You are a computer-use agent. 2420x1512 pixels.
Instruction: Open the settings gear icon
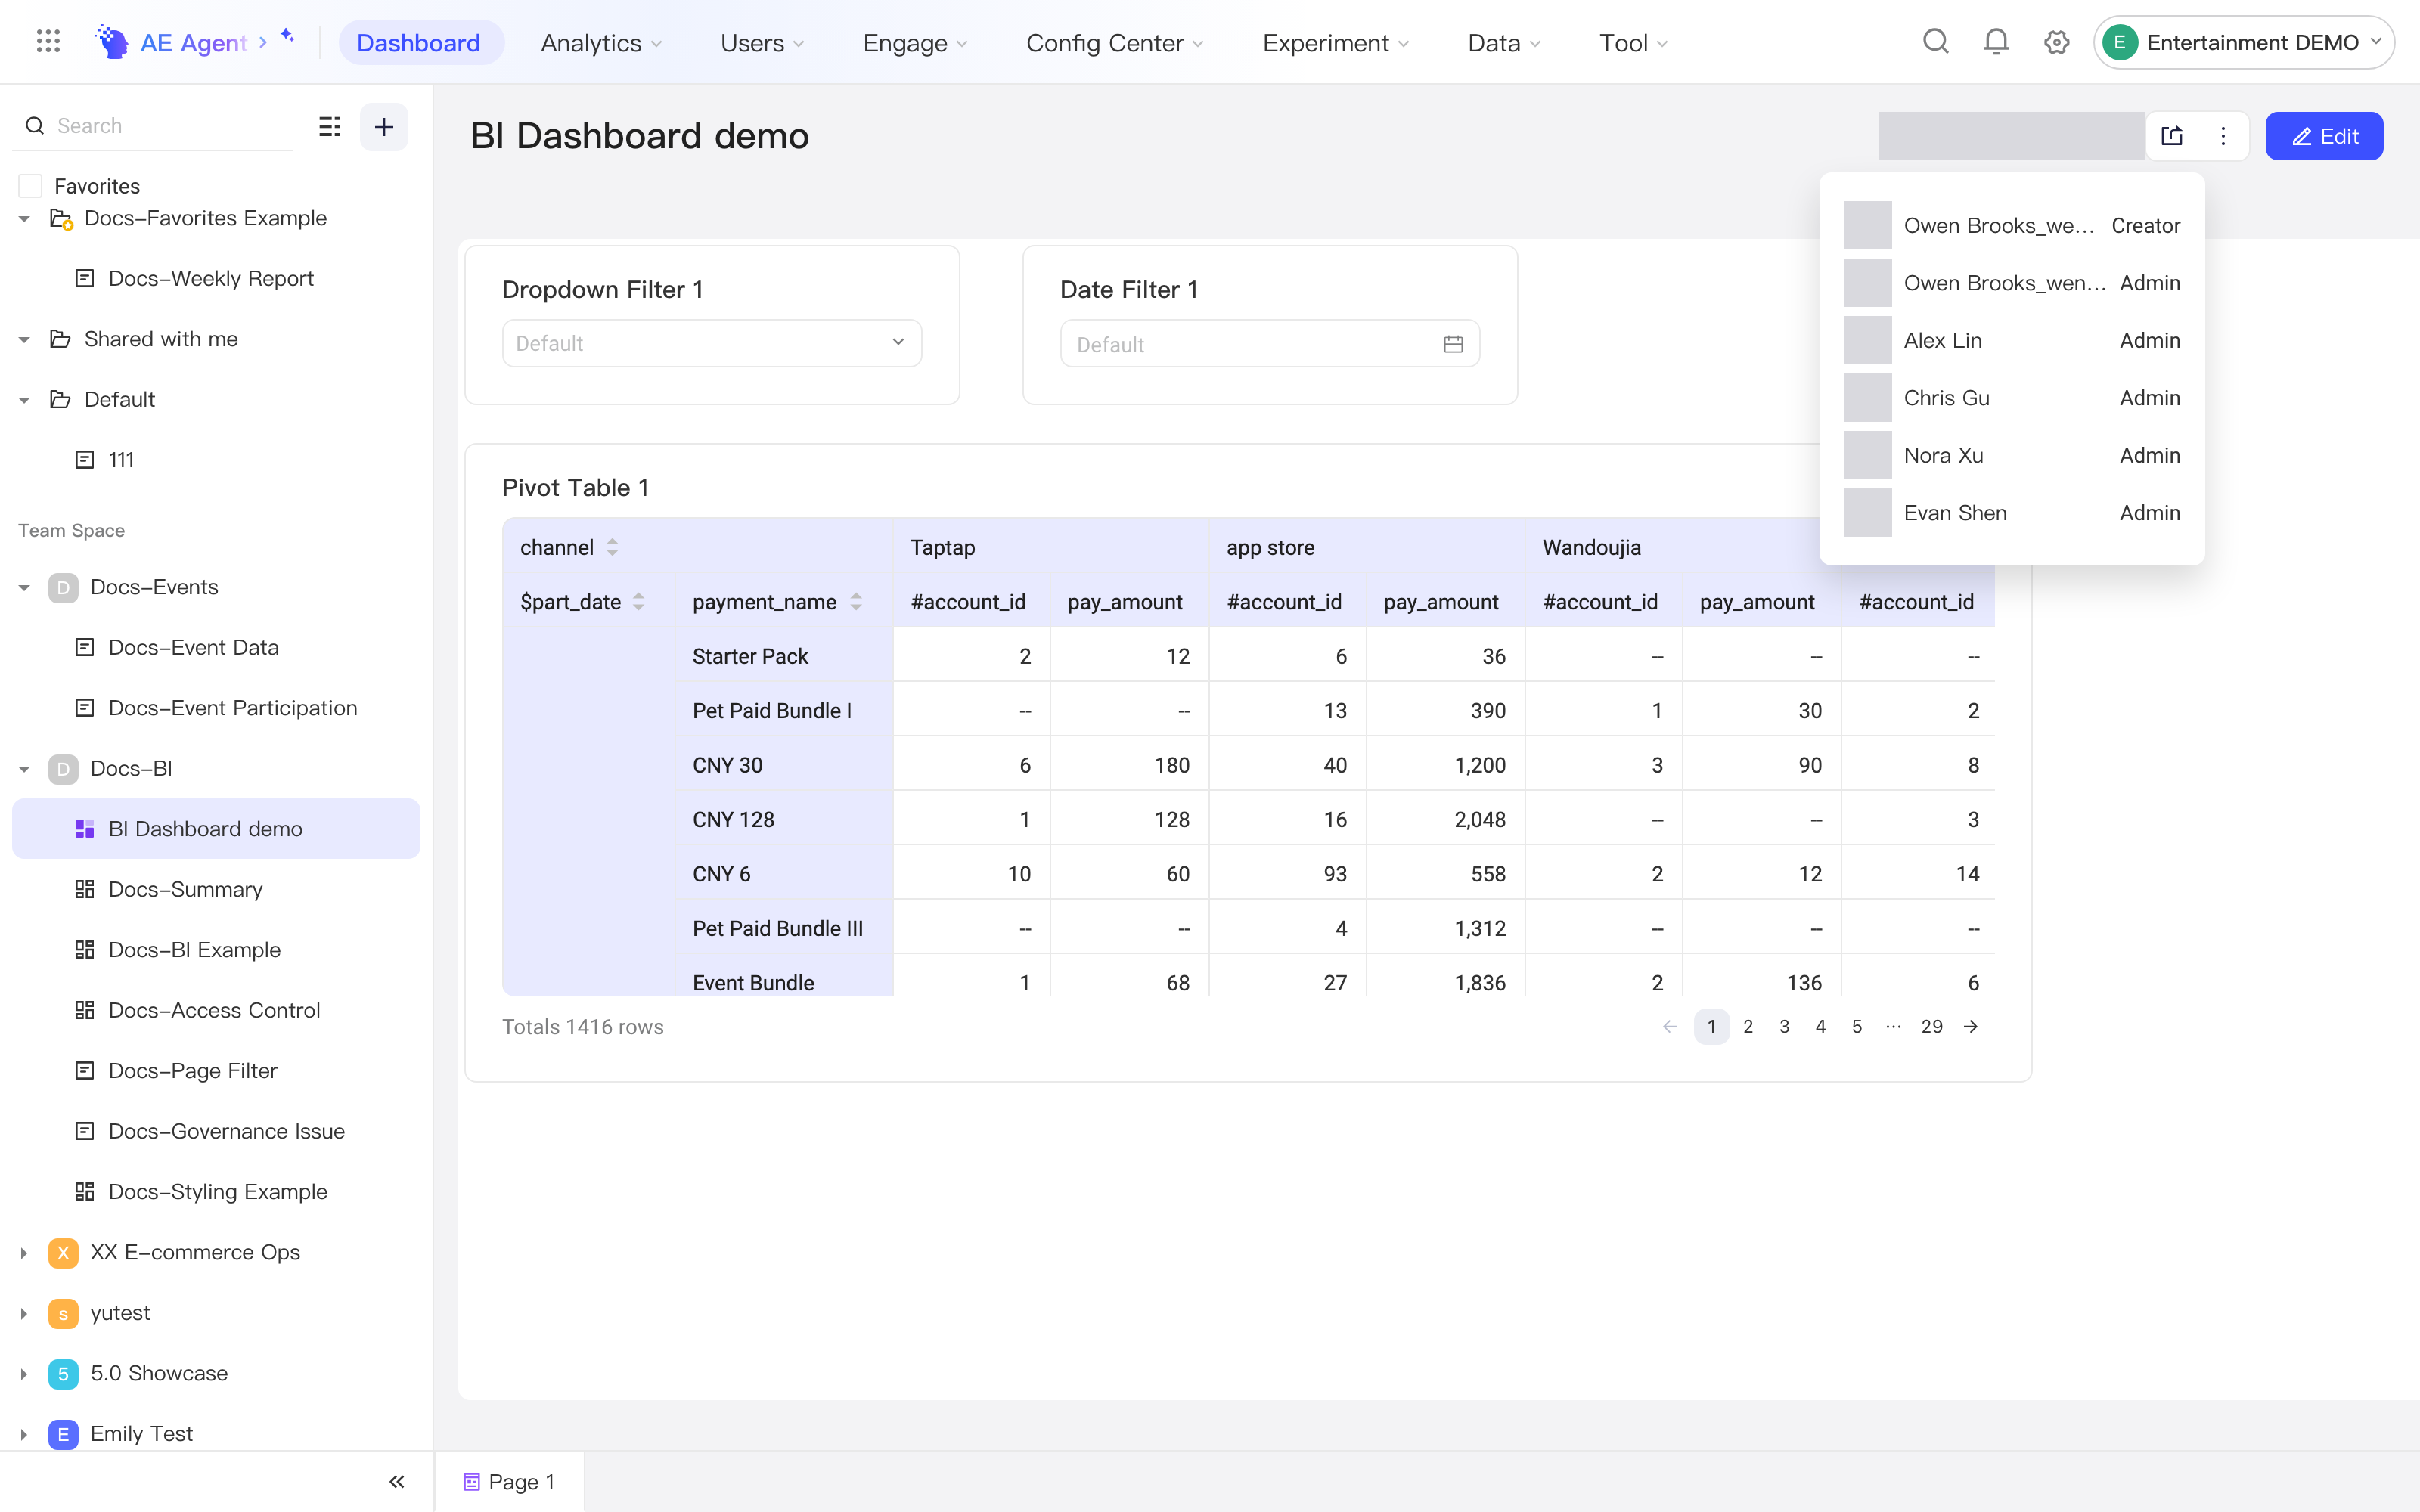[2056, 42]
